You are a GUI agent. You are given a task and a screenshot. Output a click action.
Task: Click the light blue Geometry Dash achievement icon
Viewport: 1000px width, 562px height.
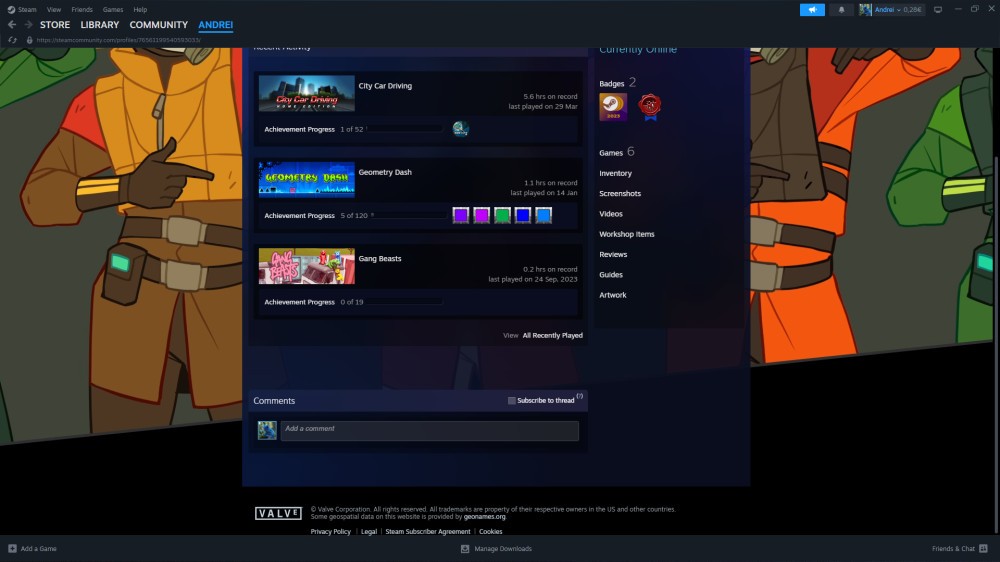click(543, 215)
